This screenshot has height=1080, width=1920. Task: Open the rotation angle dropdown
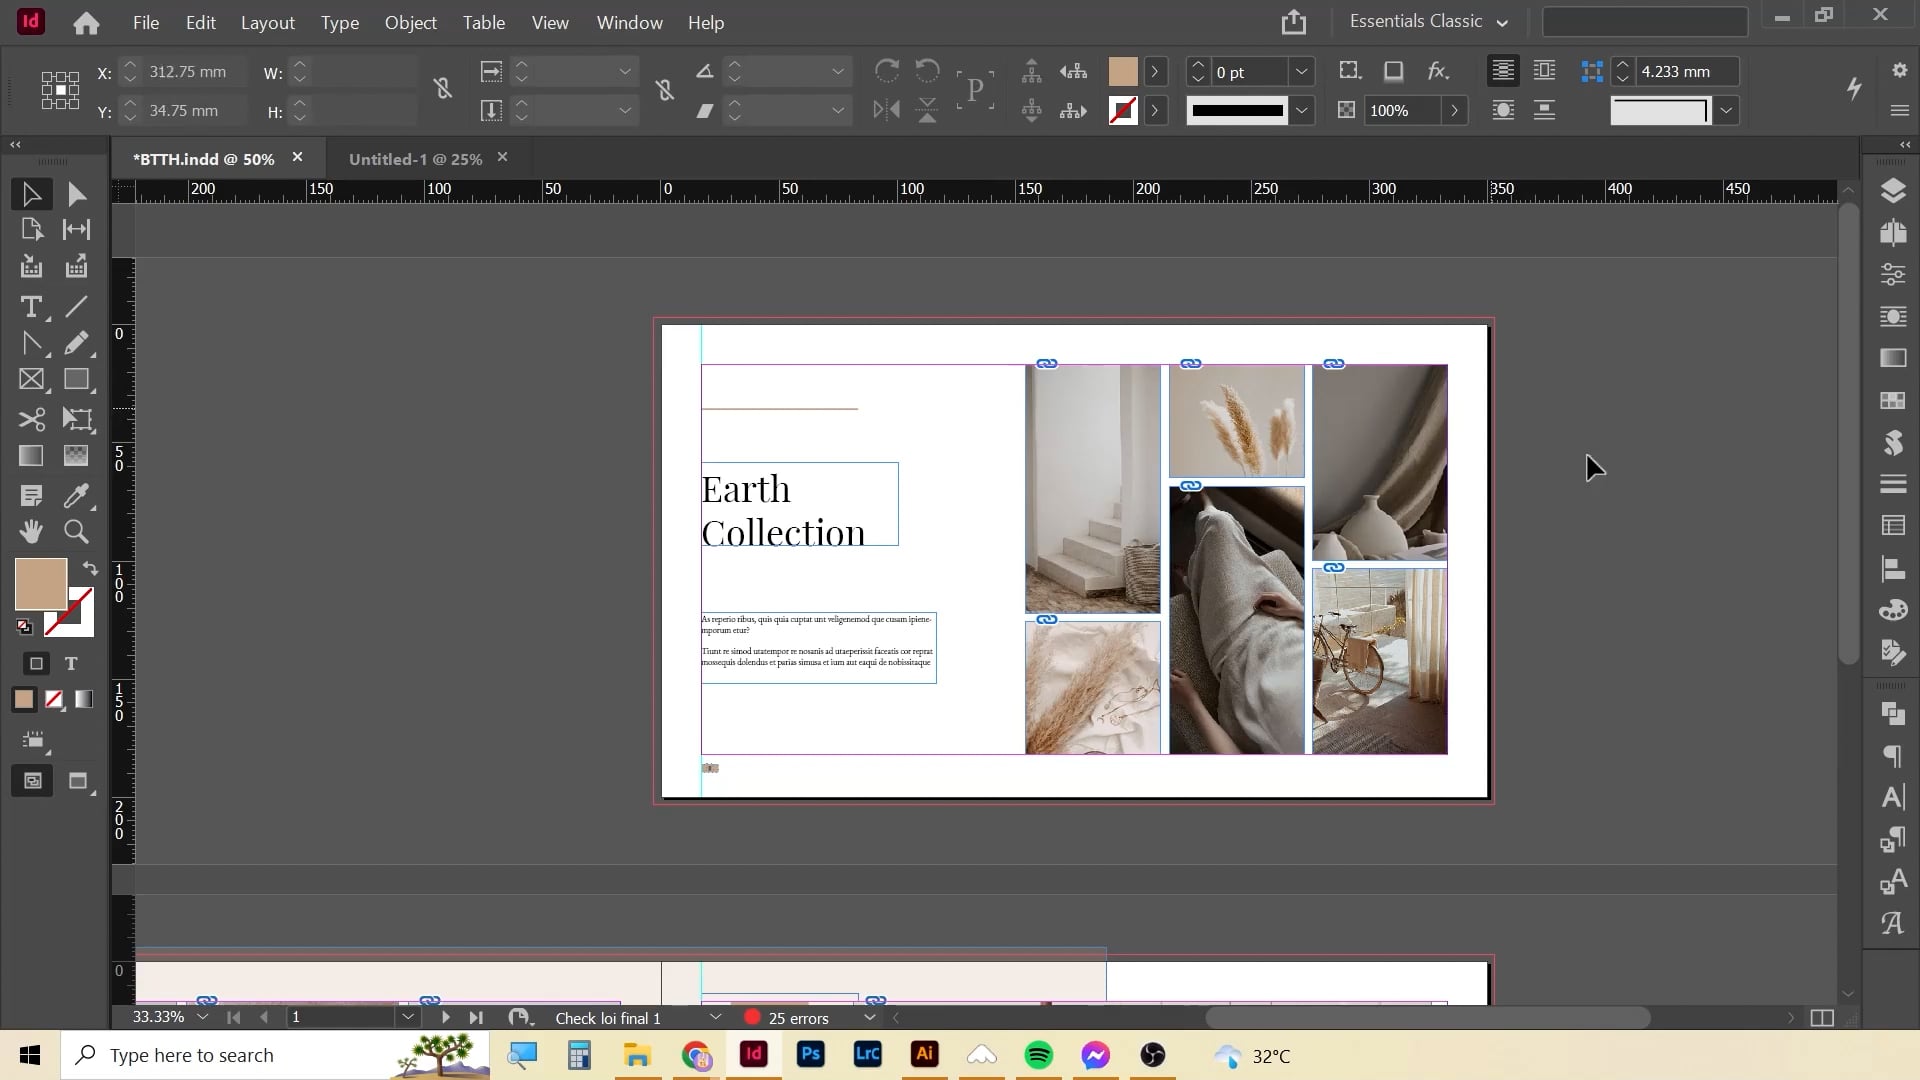pyautogui.click(x=838, y=72)
